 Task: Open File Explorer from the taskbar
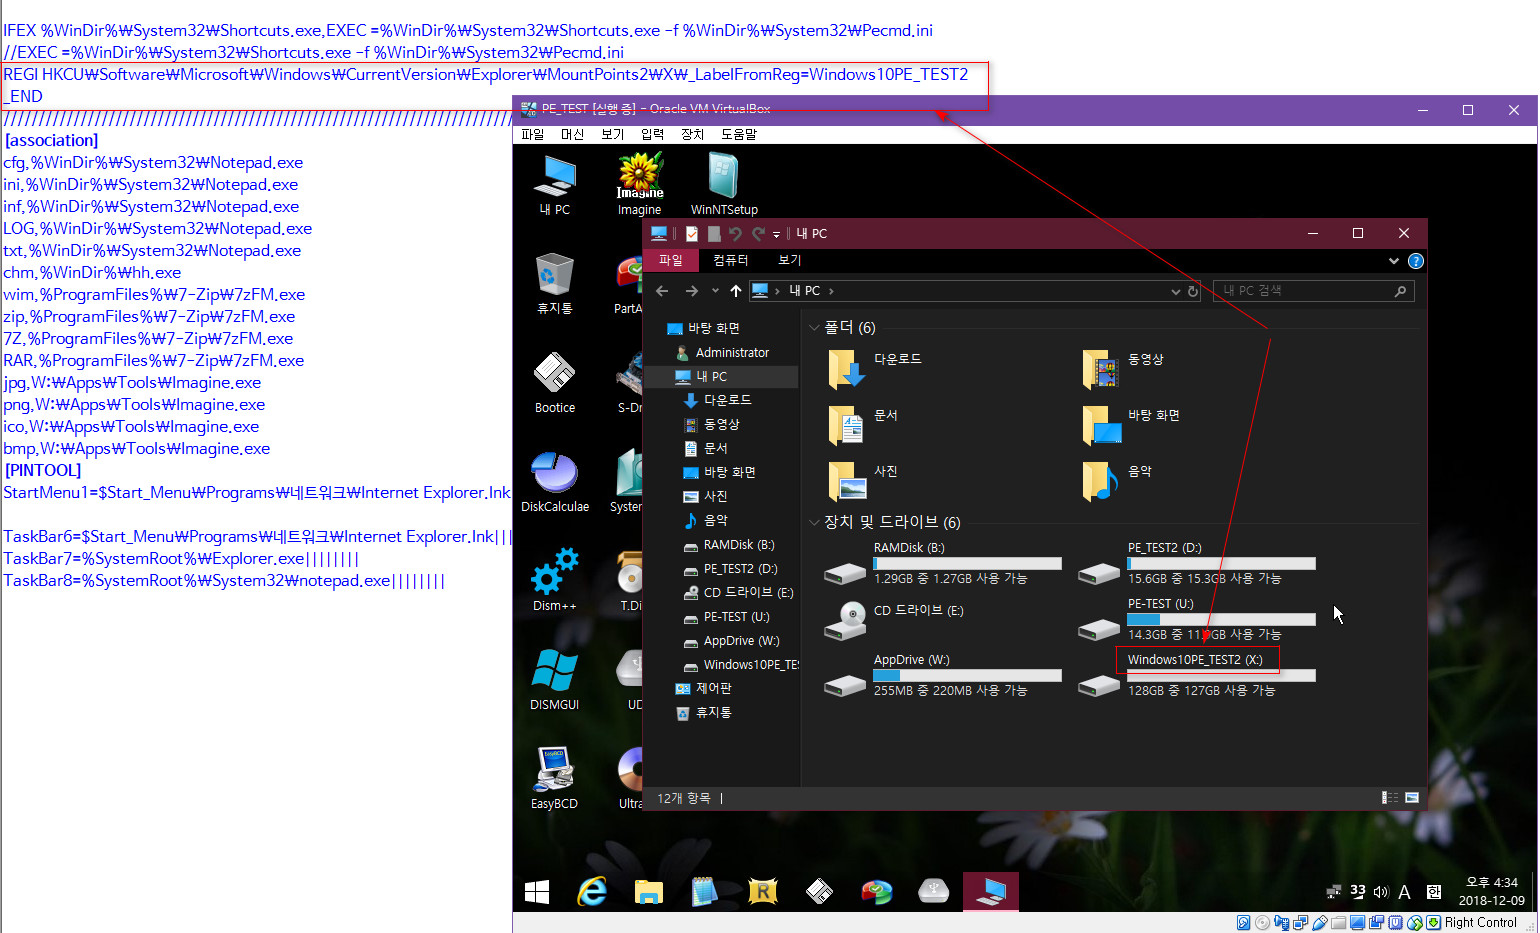tap(649, 891)
